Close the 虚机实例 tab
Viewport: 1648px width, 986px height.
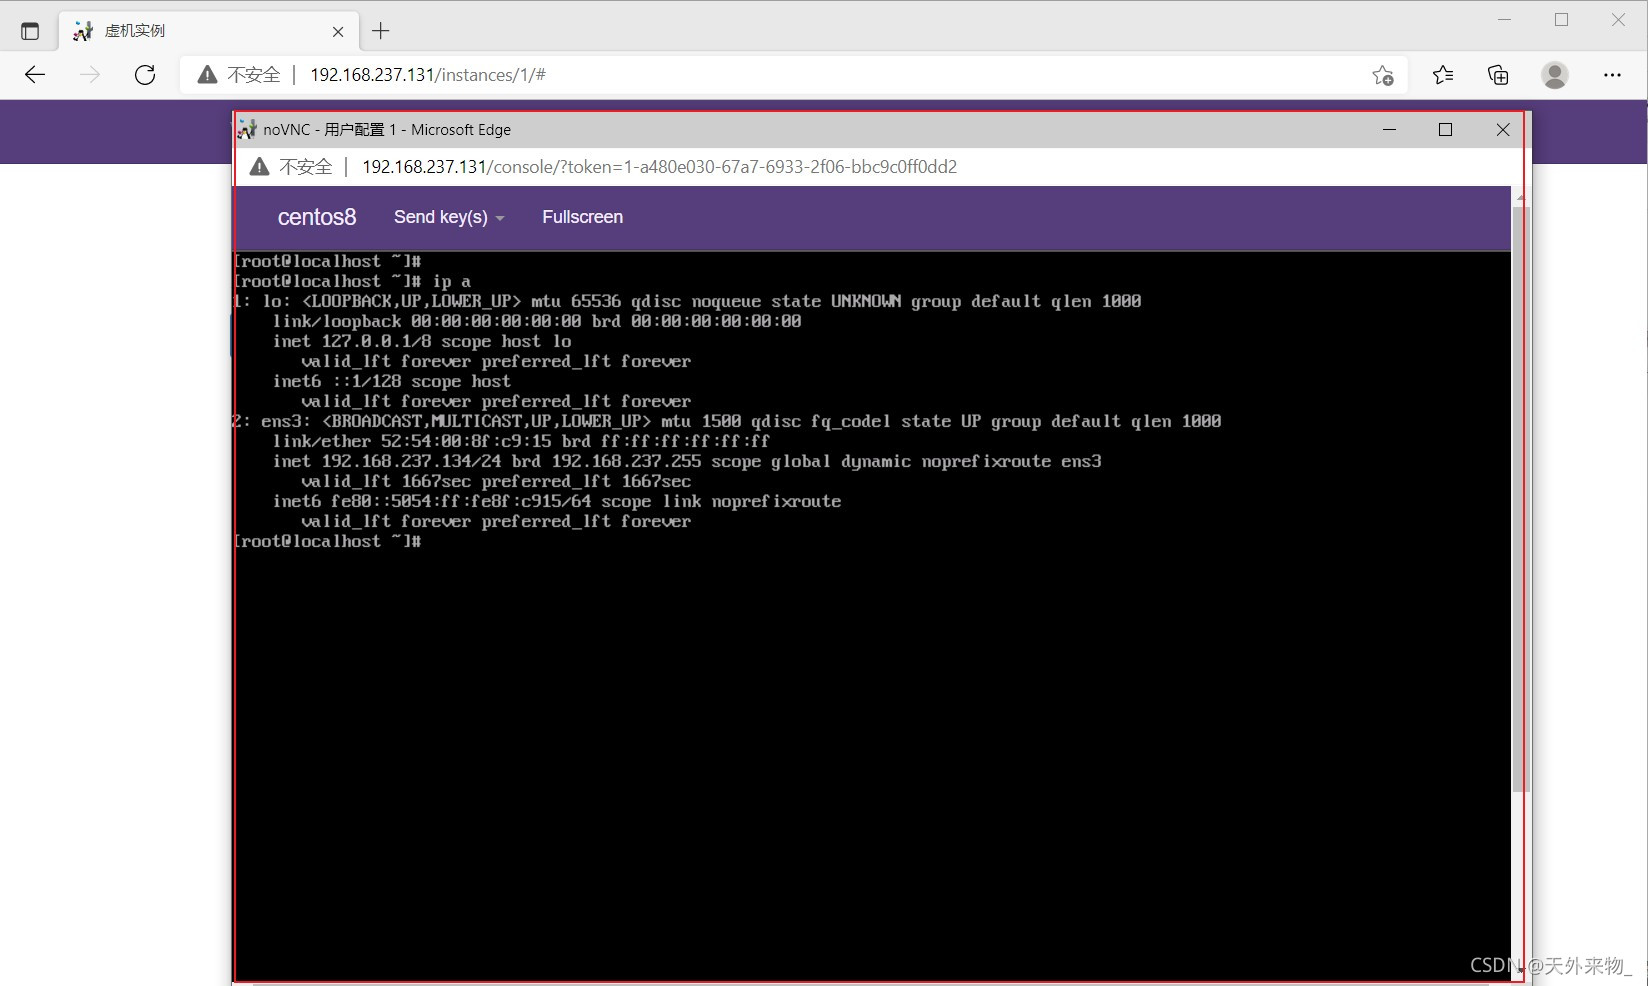(x=338, y=31)
